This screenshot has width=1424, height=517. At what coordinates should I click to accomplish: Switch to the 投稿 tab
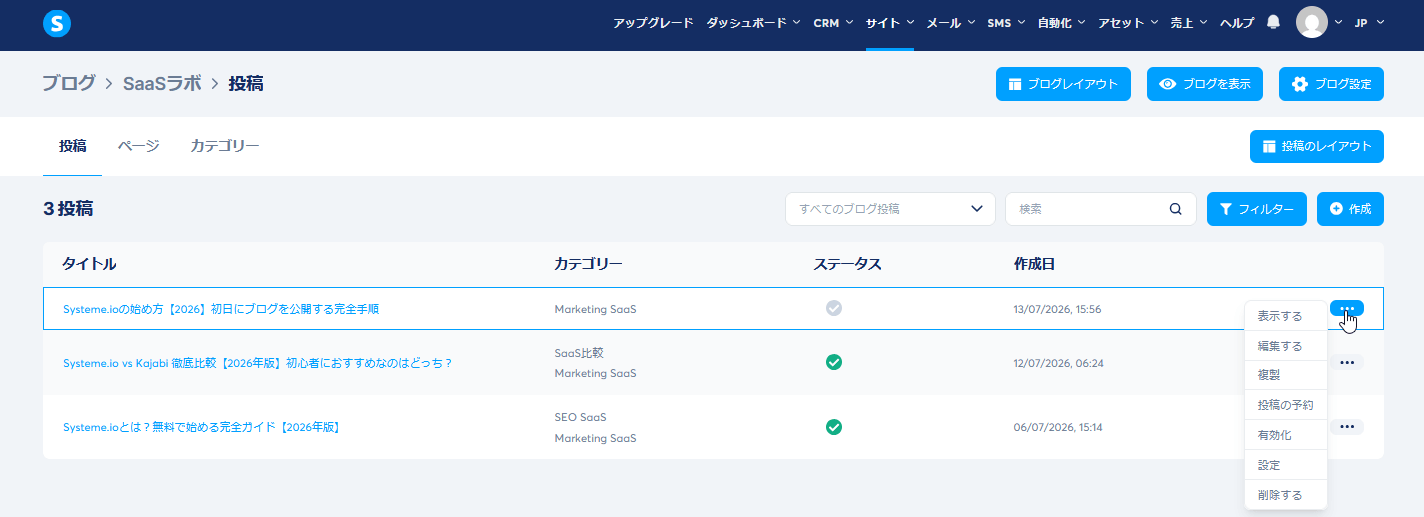[72, 146]
